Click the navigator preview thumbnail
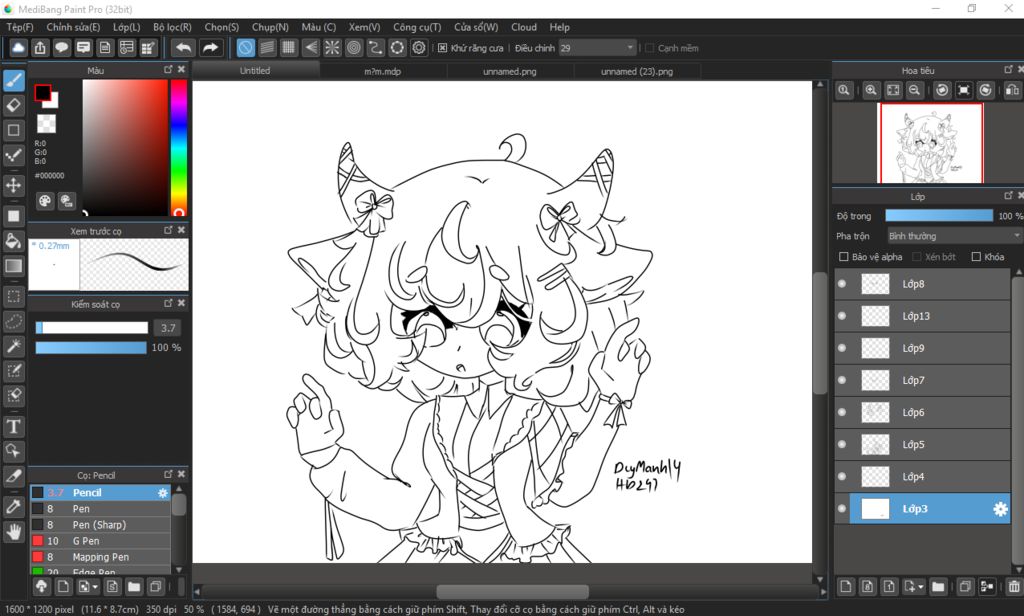This screenshot has height=616, width=1024. [932, 143]
